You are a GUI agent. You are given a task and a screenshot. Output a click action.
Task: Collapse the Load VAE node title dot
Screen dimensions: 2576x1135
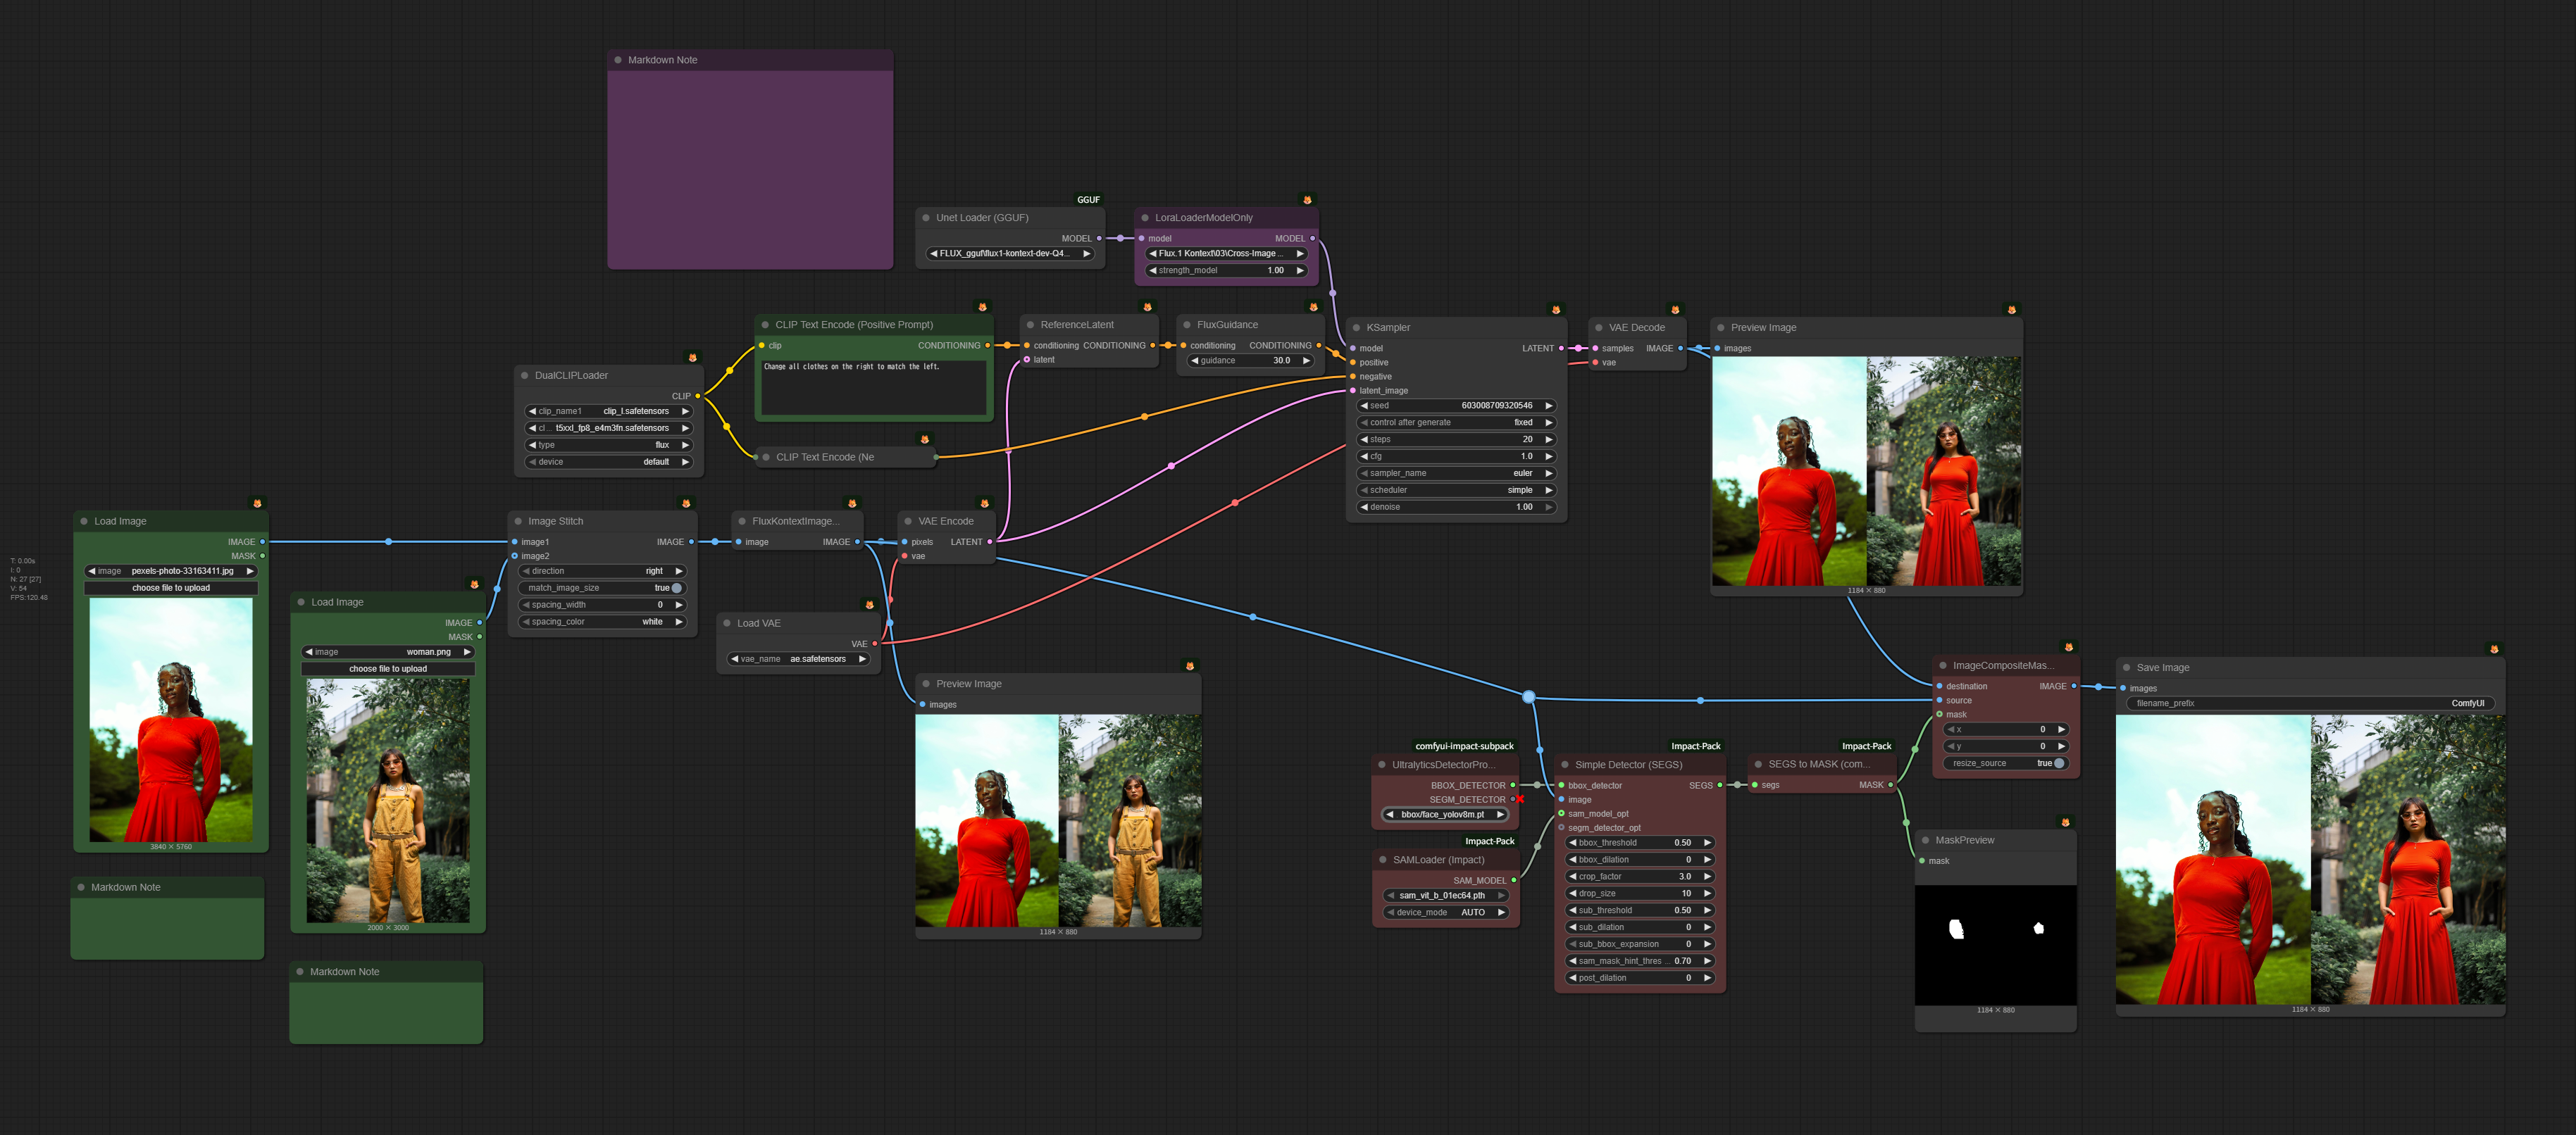coord(727,623)
